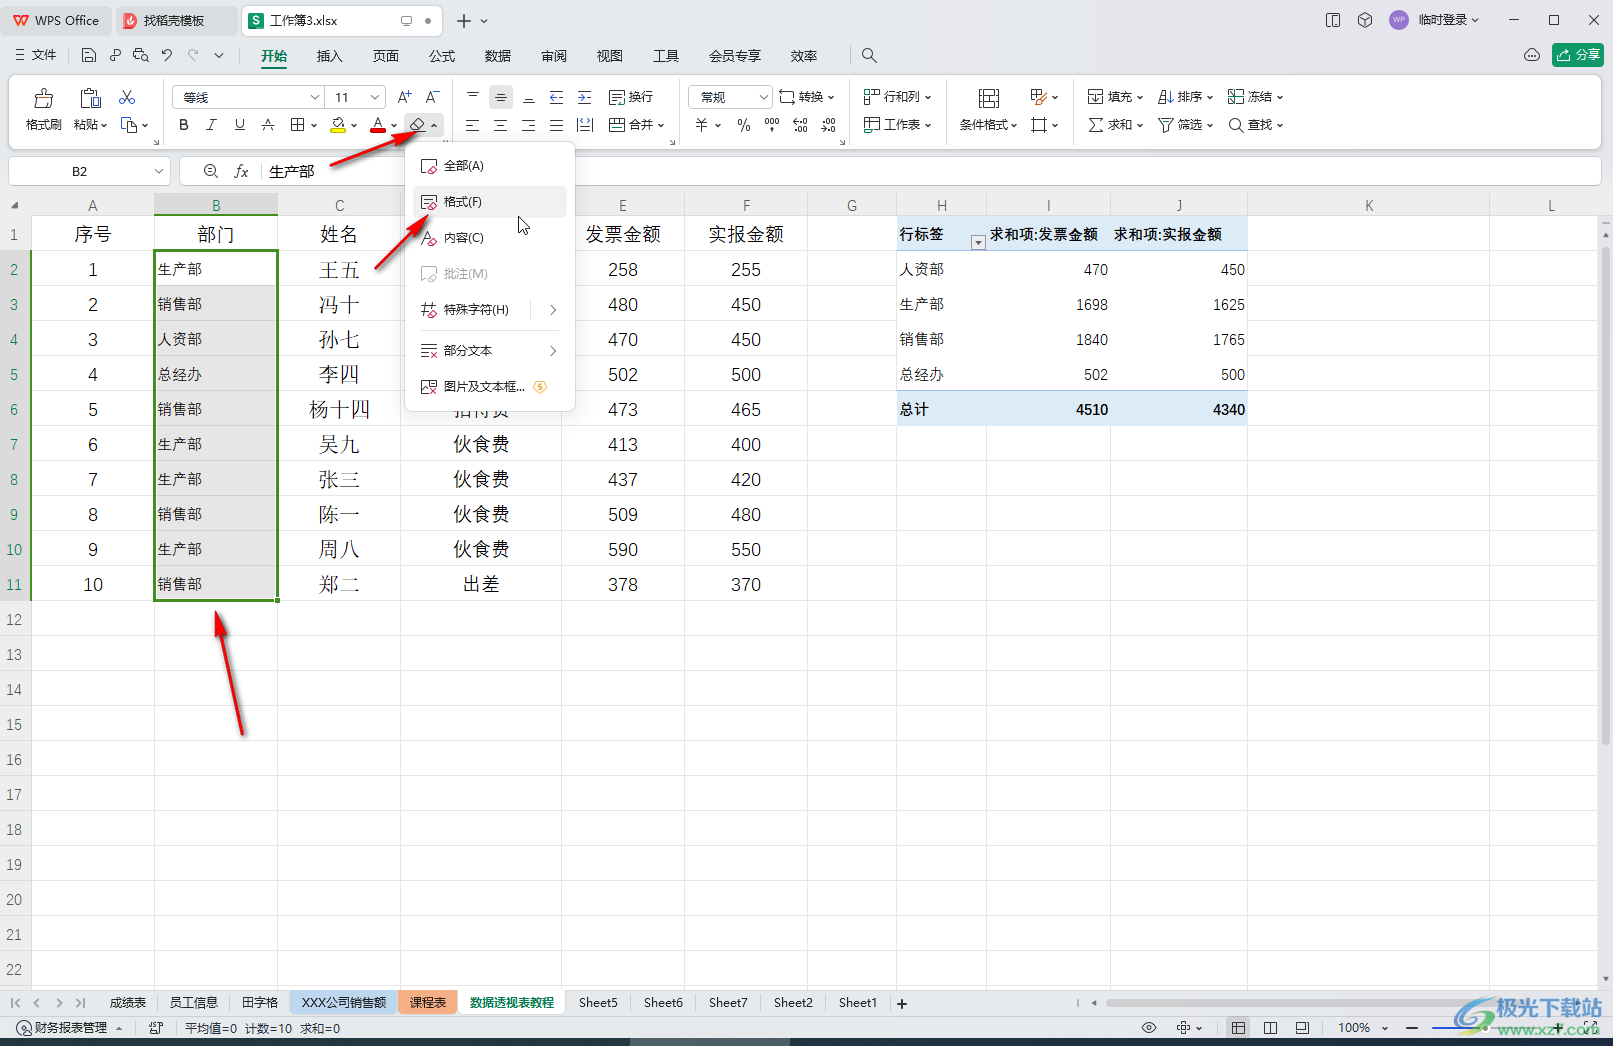This screenshot has height=1046, width=1613.
Task: Switch to page layout view in status bar
Action: 1270,1028
